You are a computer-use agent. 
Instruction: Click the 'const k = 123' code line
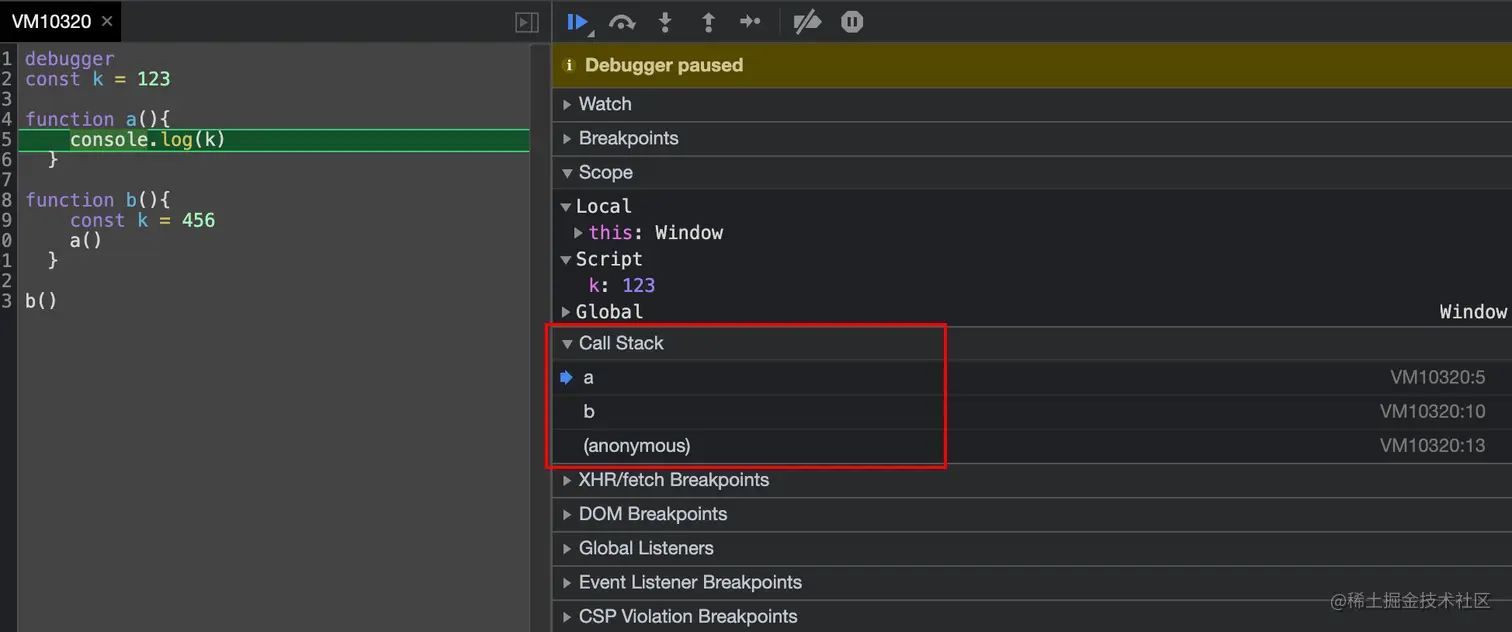pos(97,79)
